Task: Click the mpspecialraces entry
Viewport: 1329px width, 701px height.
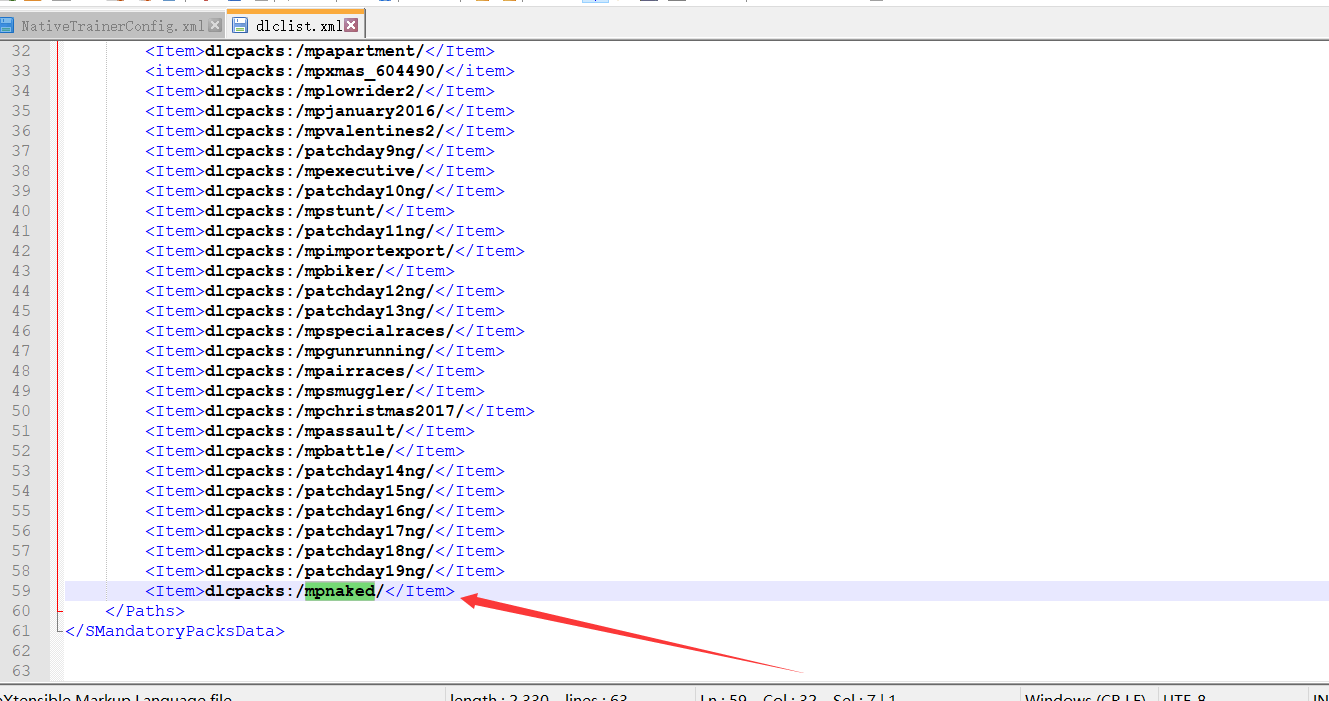Action: 335,331
